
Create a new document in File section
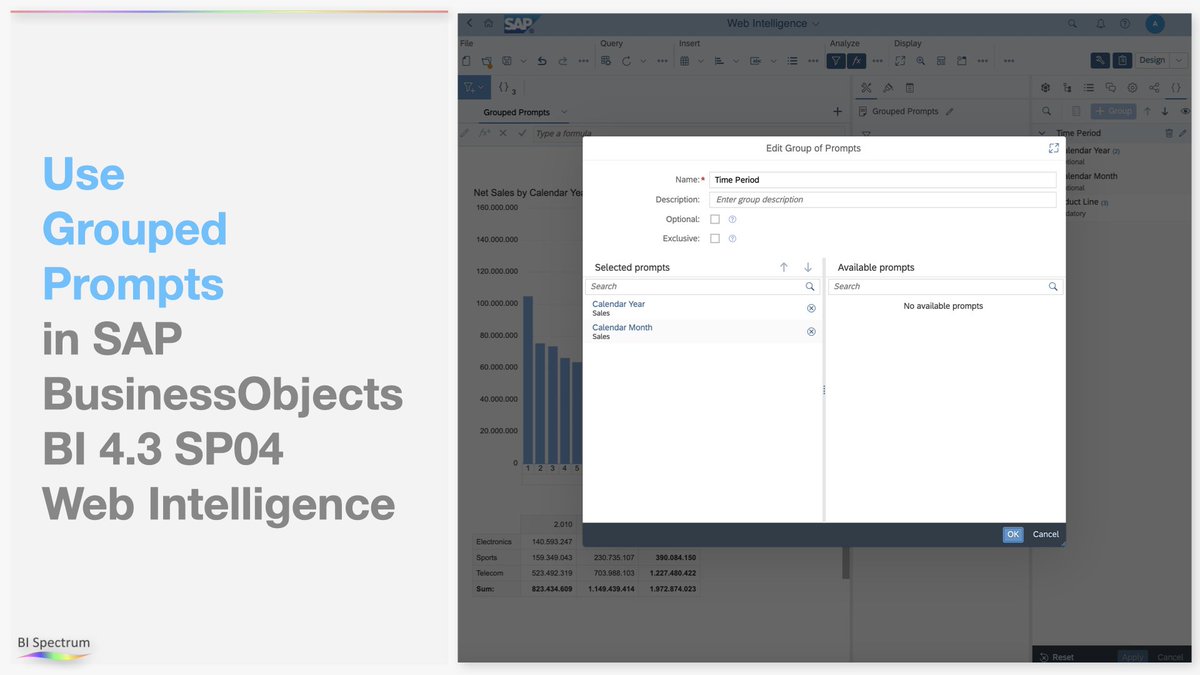[x=466, y=61]
